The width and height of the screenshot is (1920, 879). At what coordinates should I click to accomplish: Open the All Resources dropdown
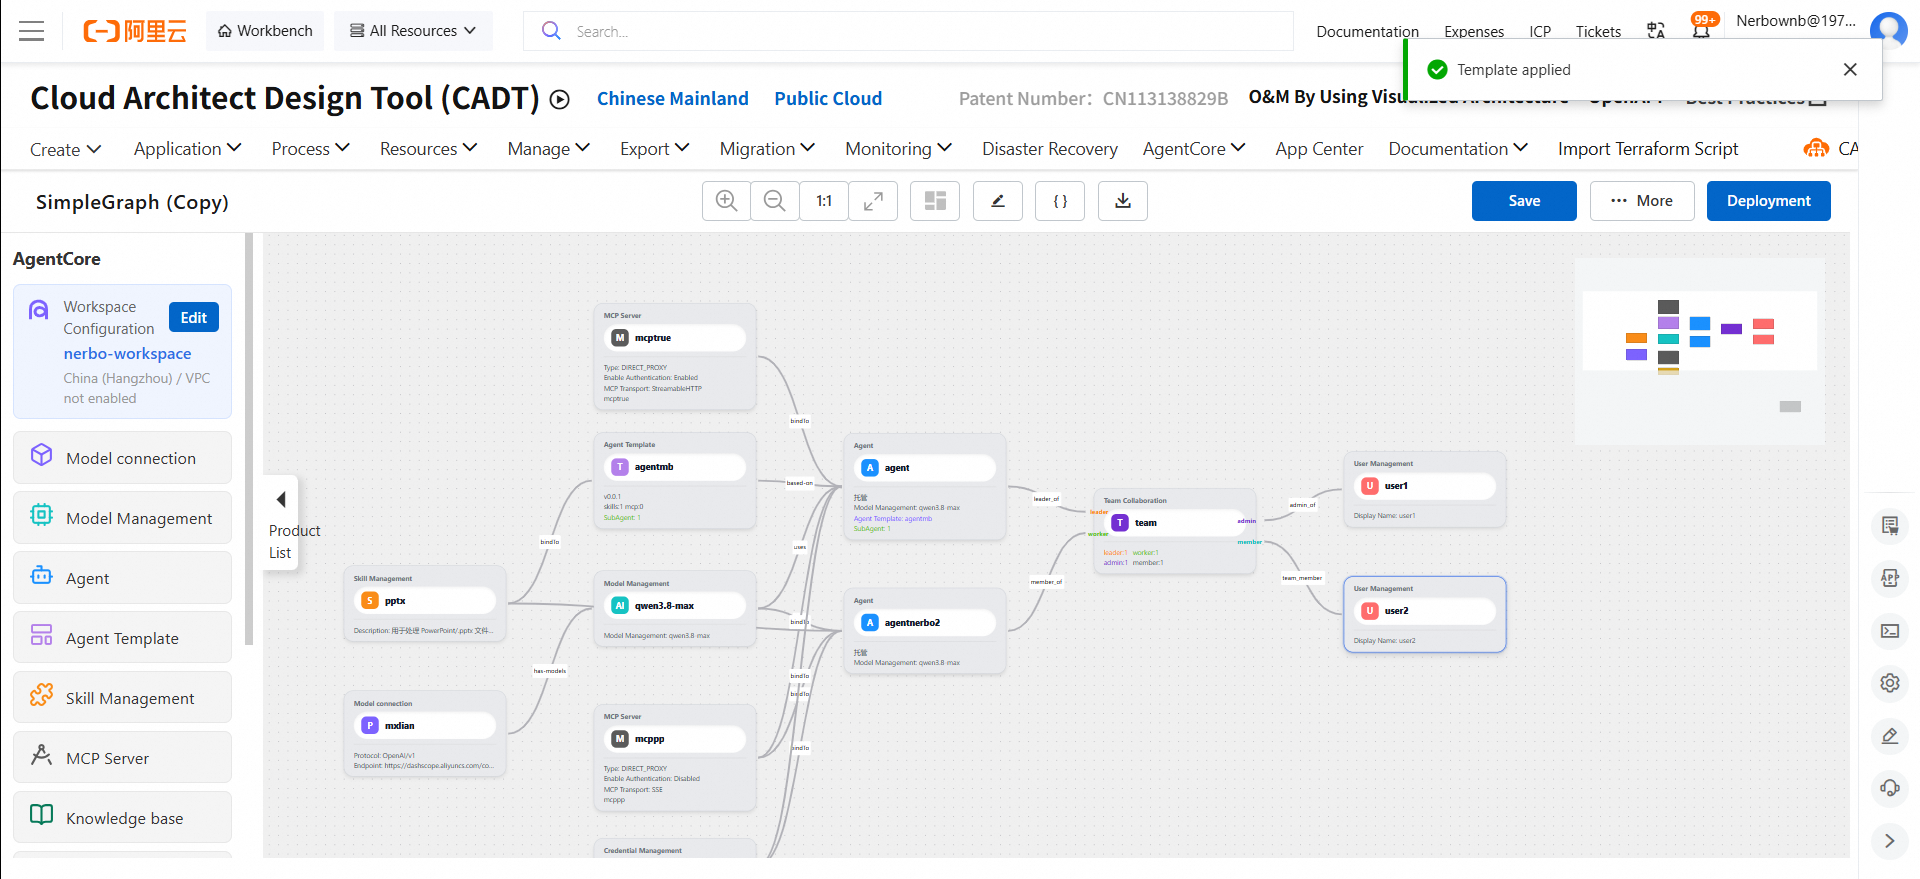click(x=413, y=31)
